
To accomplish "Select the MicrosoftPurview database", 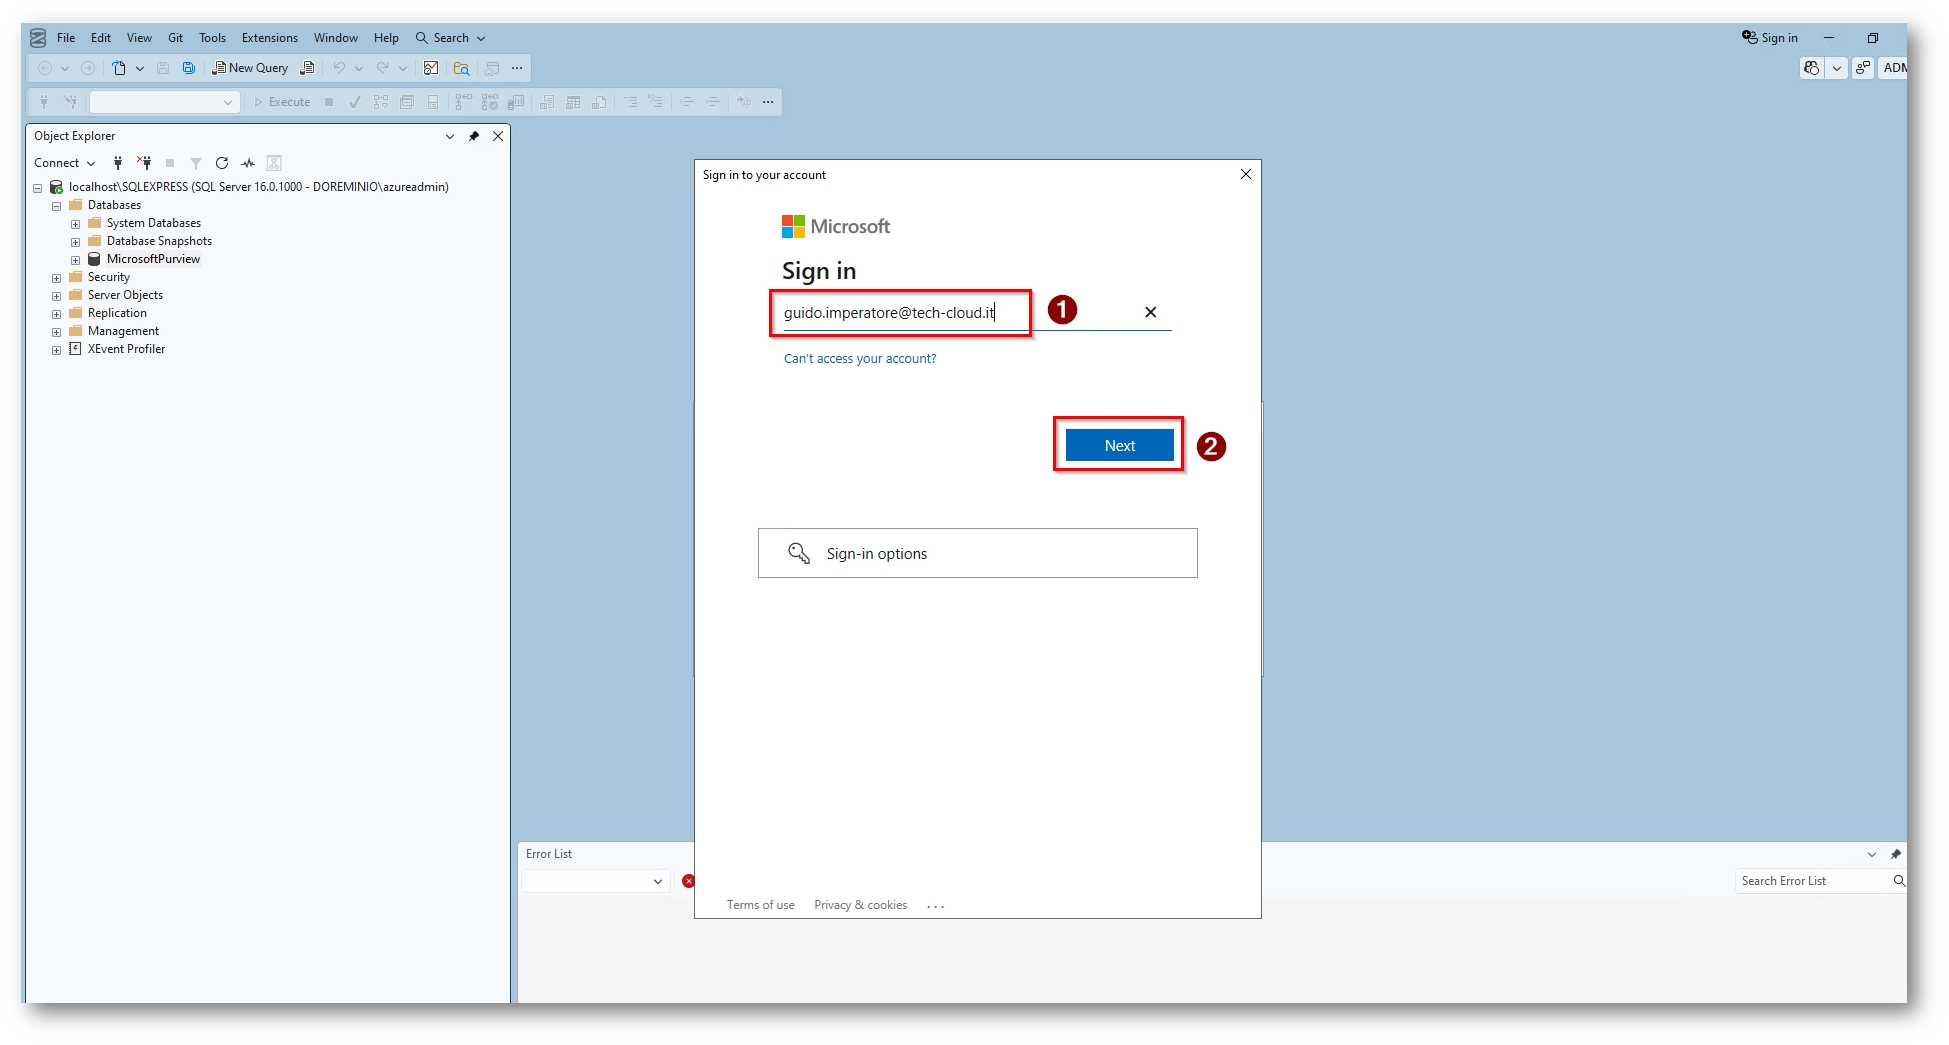I will pos(153,259).
